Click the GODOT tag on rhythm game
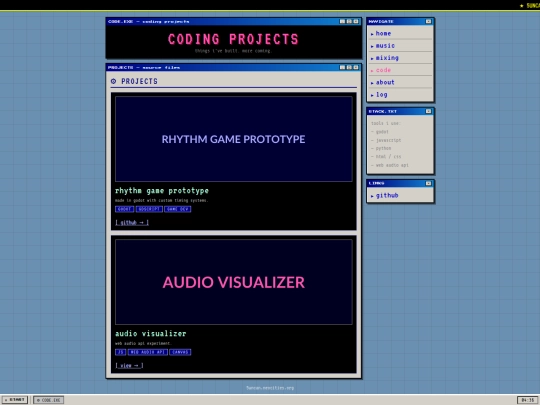The width and height of the screenshot is (540, 405). pos(124,209)
